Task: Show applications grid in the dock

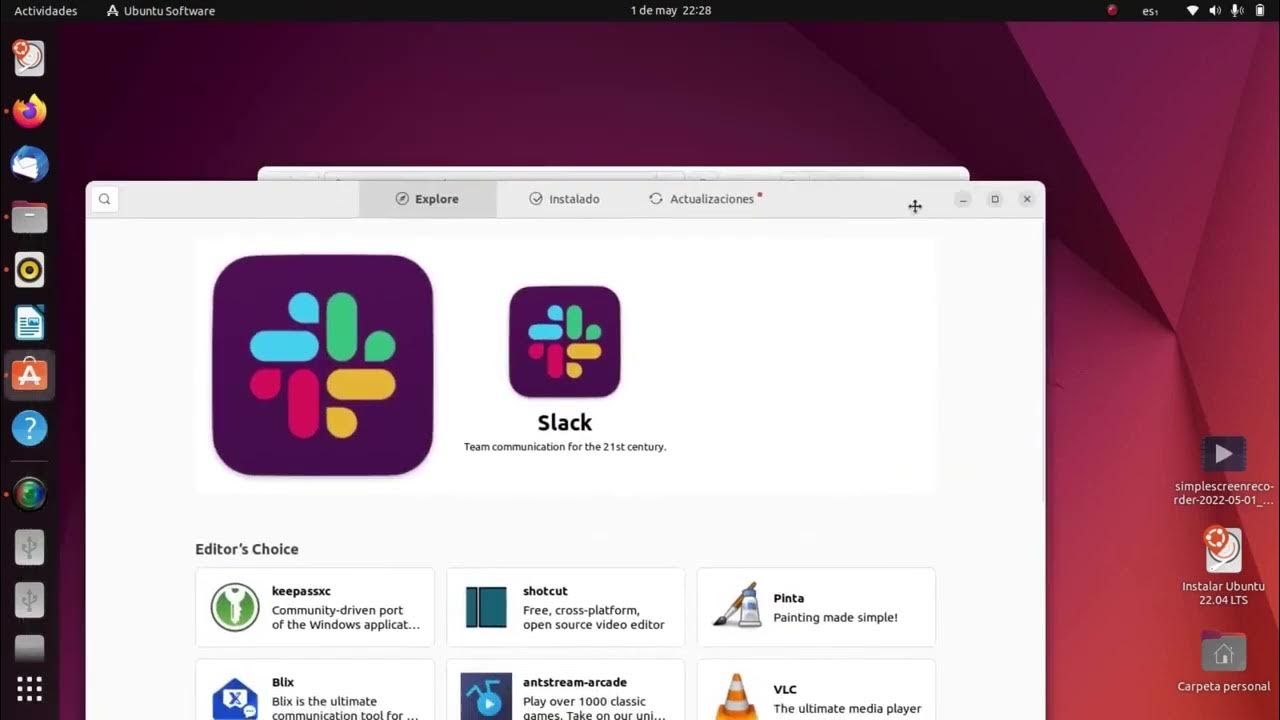Action: pos(29,689)
